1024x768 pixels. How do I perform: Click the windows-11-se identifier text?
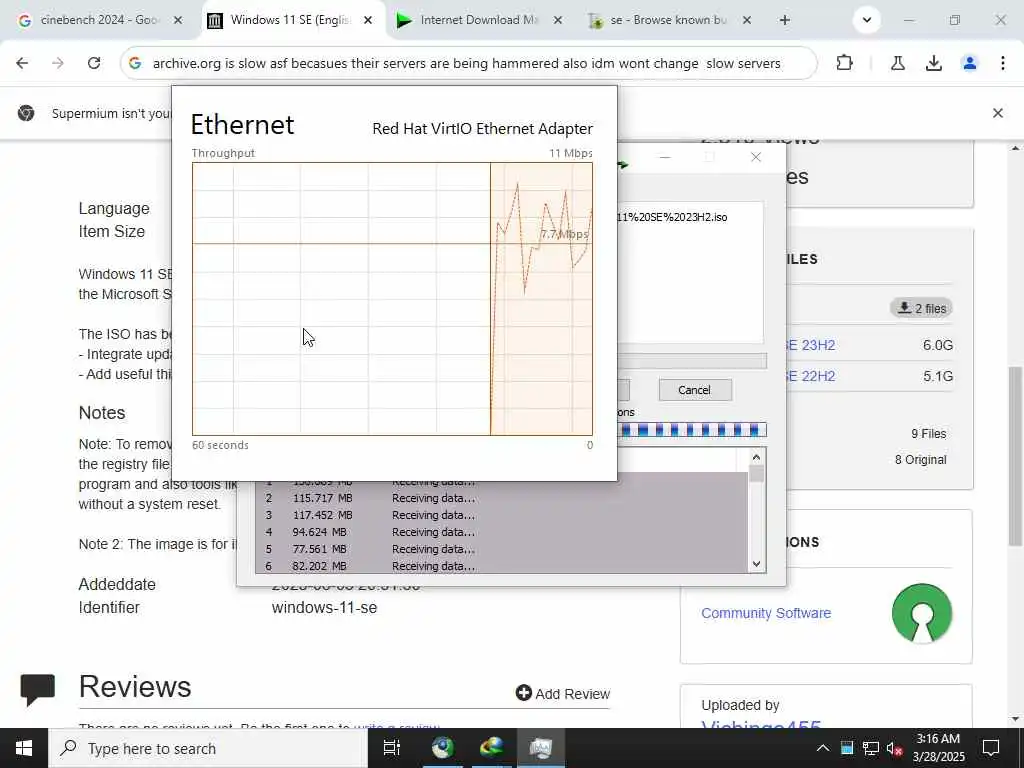click(325, 607)
